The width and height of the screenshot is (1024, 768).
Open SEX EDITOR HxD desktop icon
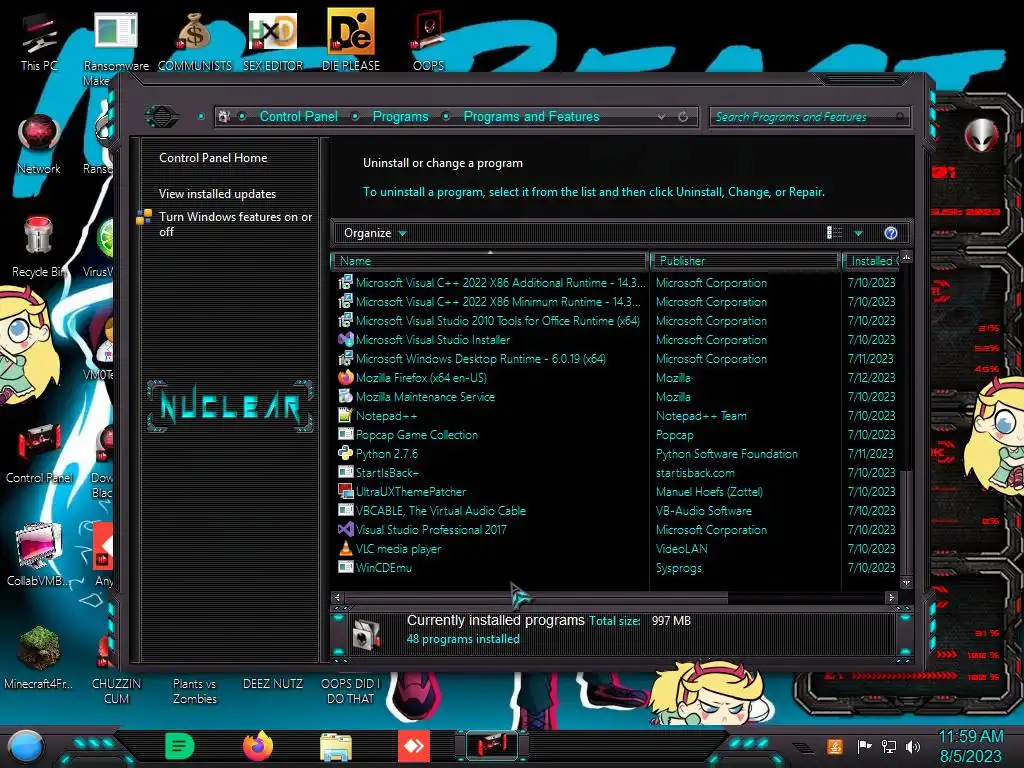(273, 42)
